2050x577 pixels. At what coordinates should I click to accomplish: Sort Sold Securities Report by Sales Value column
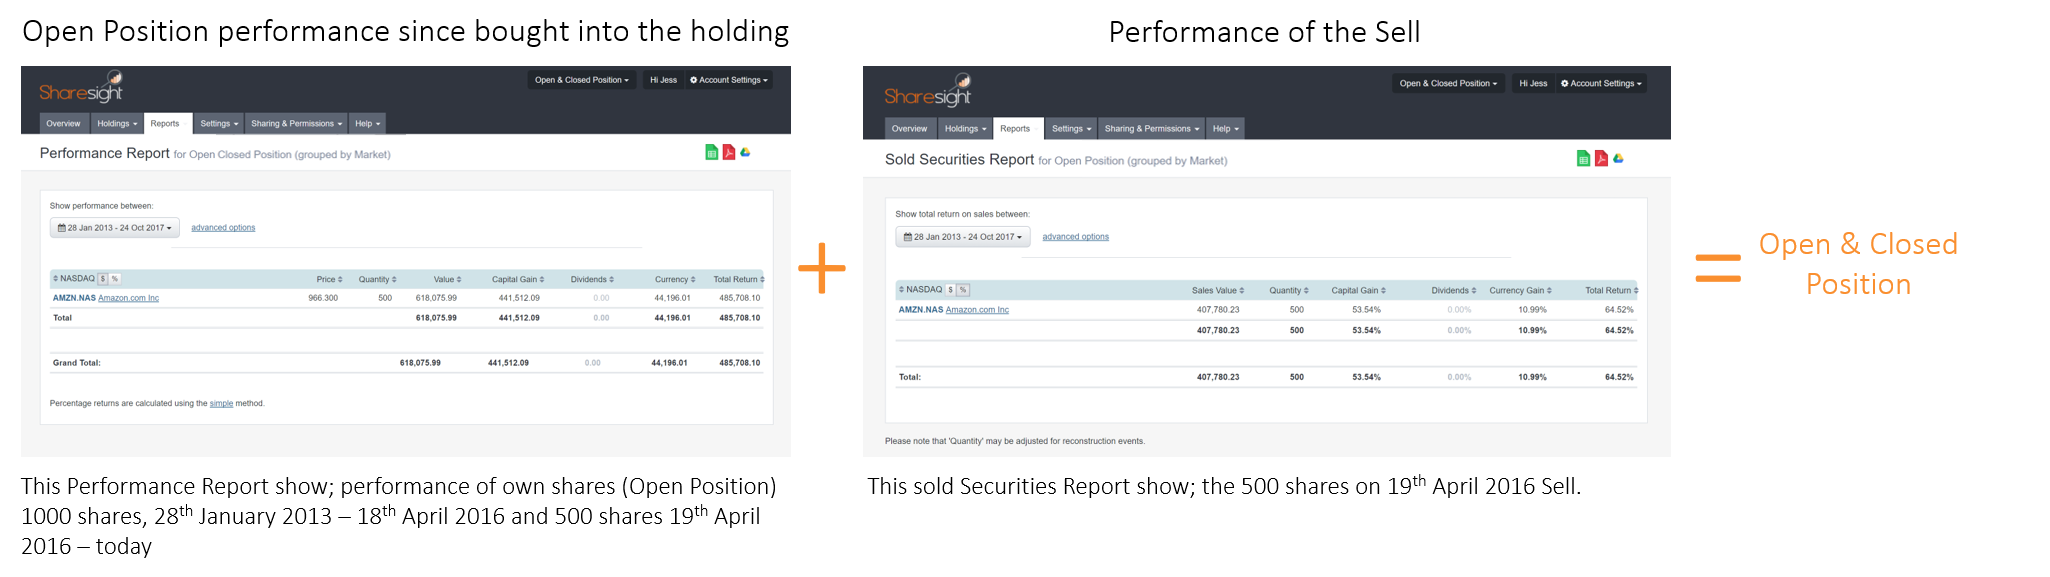click(1217, 290)
